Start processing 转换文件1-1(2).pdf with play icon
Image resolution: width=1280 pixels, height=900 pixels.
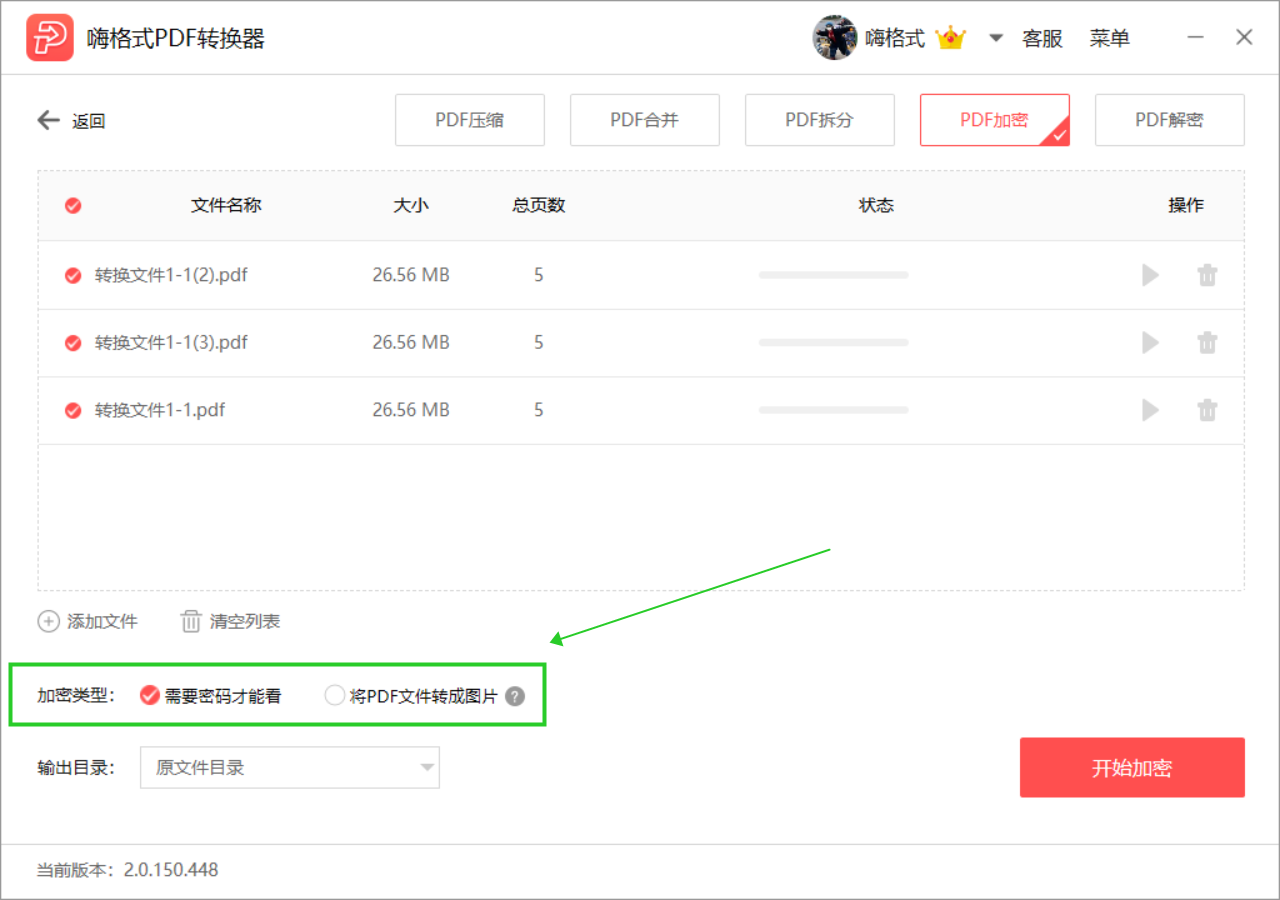(1151, 275)
